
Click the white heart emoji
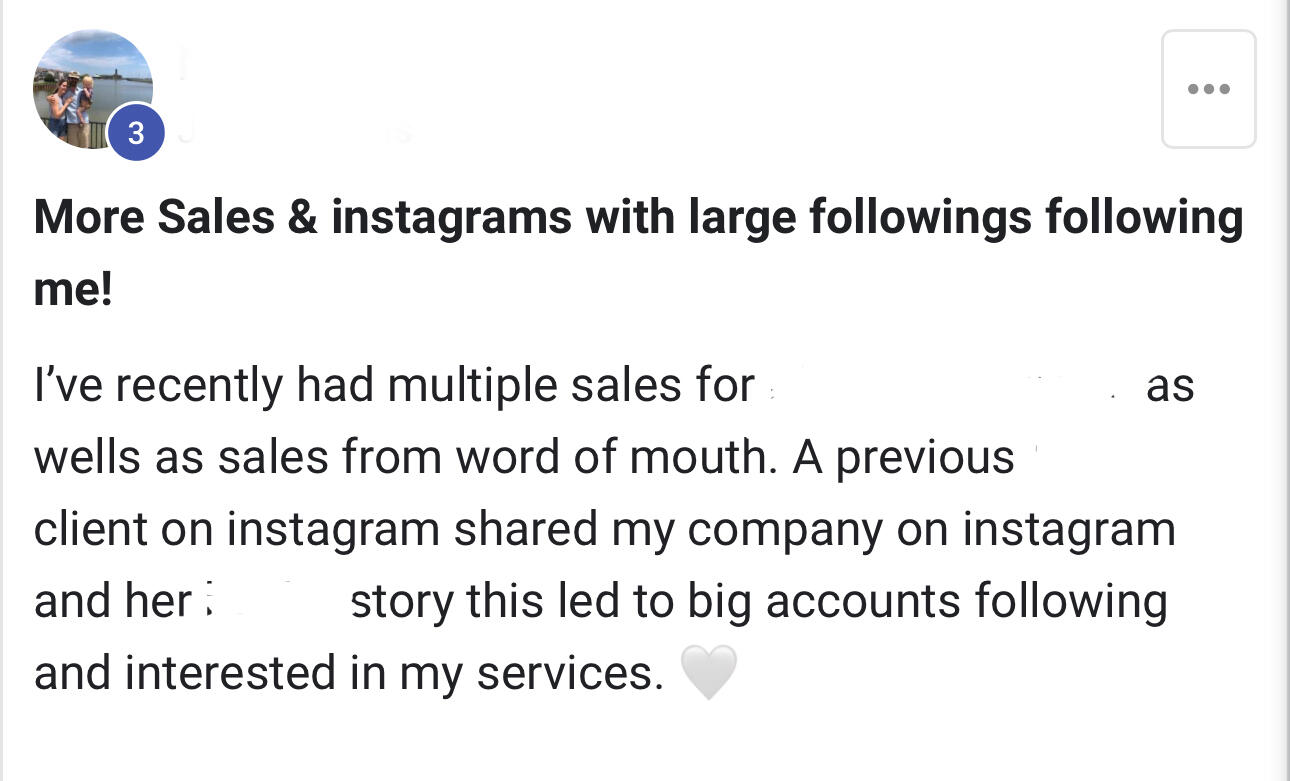pyautogui.click(x=708, y=672)
